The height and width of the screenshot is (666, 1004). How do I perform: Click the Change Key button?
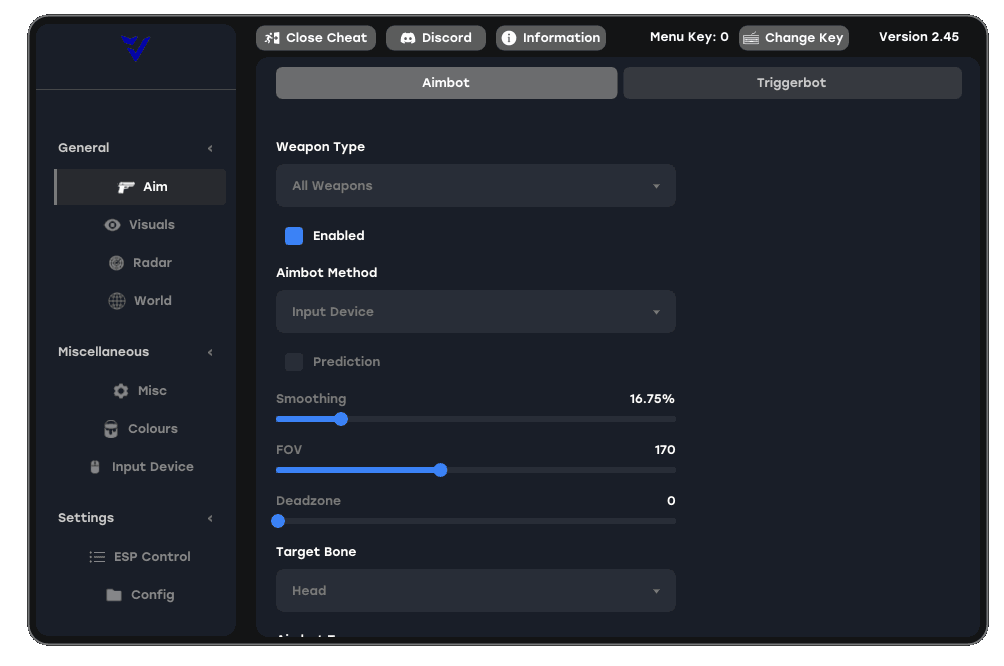794,38
